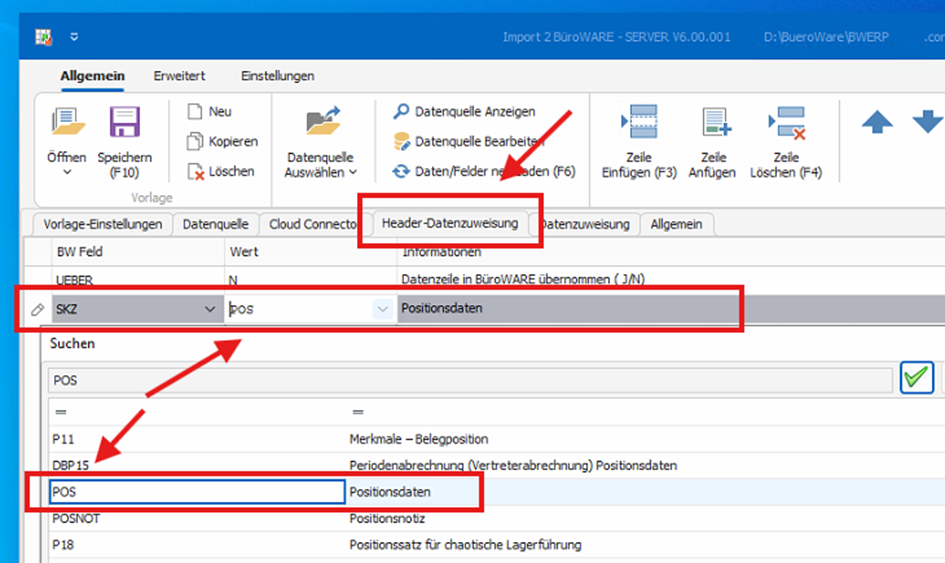Click Kopieren to copy the template

(x=222, y=142)
